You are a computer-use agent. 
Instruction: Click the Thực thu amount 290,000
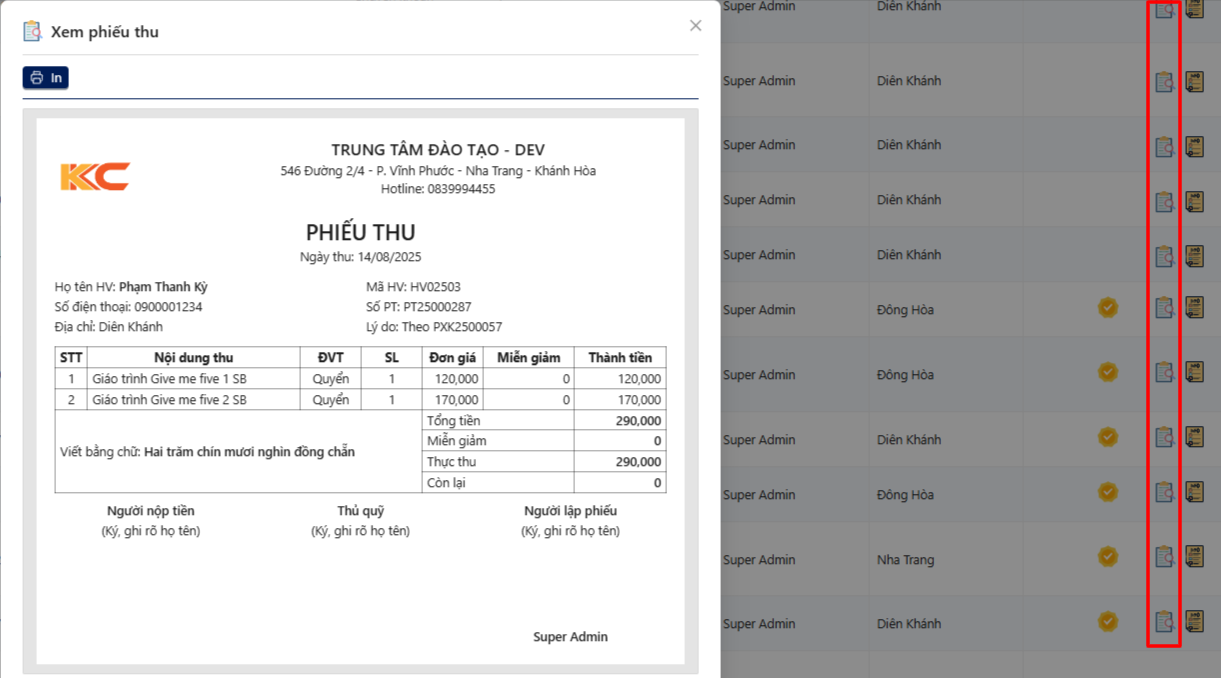639,462
